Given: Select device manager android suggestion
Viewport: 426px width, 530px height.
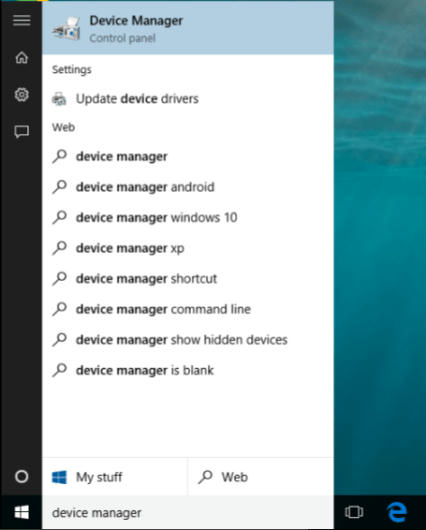Looking at the screenshot, I should coord(188,187).
